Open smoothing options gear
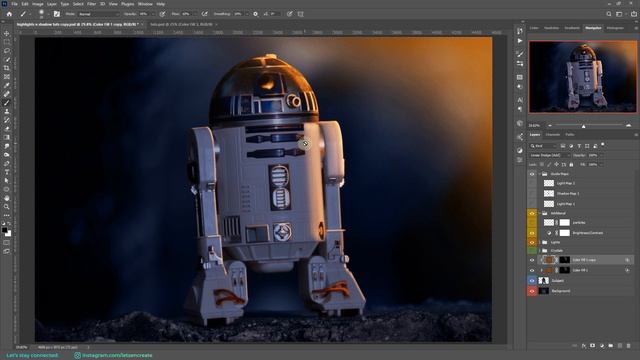The image size is (640, 360). (256, 14)
